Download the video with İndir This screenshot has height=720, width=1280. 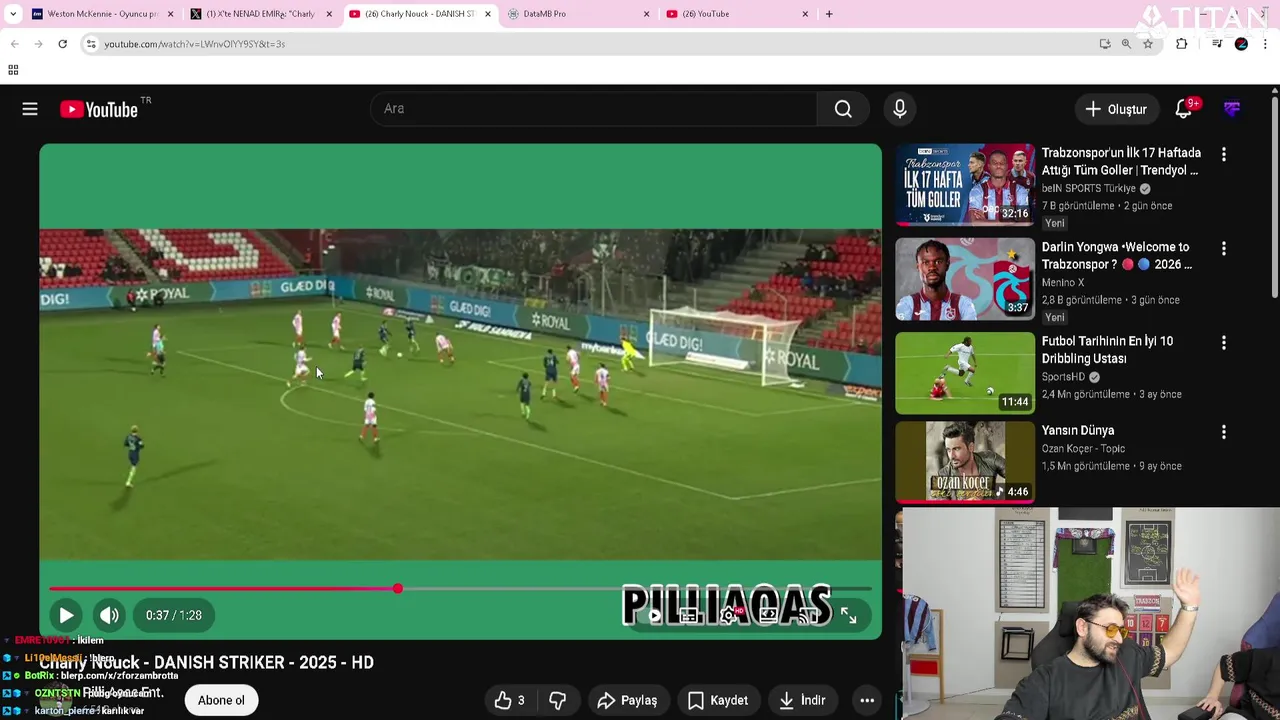click(803, 700)
